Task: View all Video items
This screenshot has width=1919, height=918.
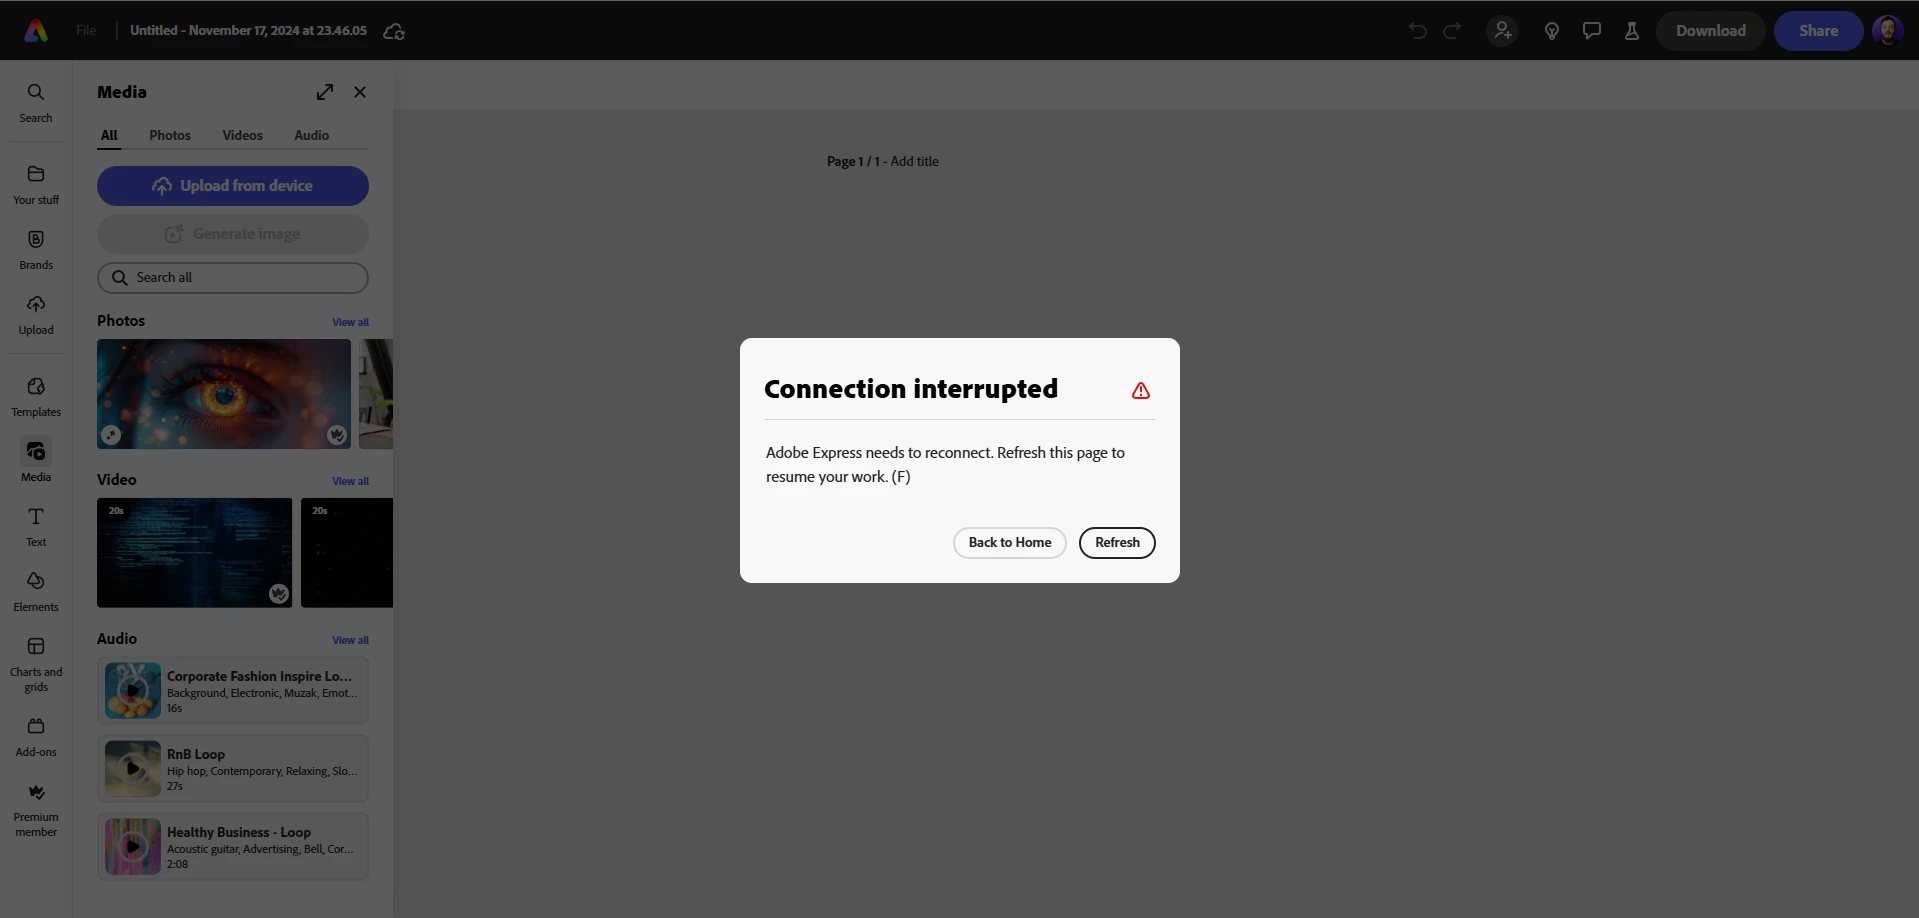Action: pyautogui.click(x=350, y=481)
